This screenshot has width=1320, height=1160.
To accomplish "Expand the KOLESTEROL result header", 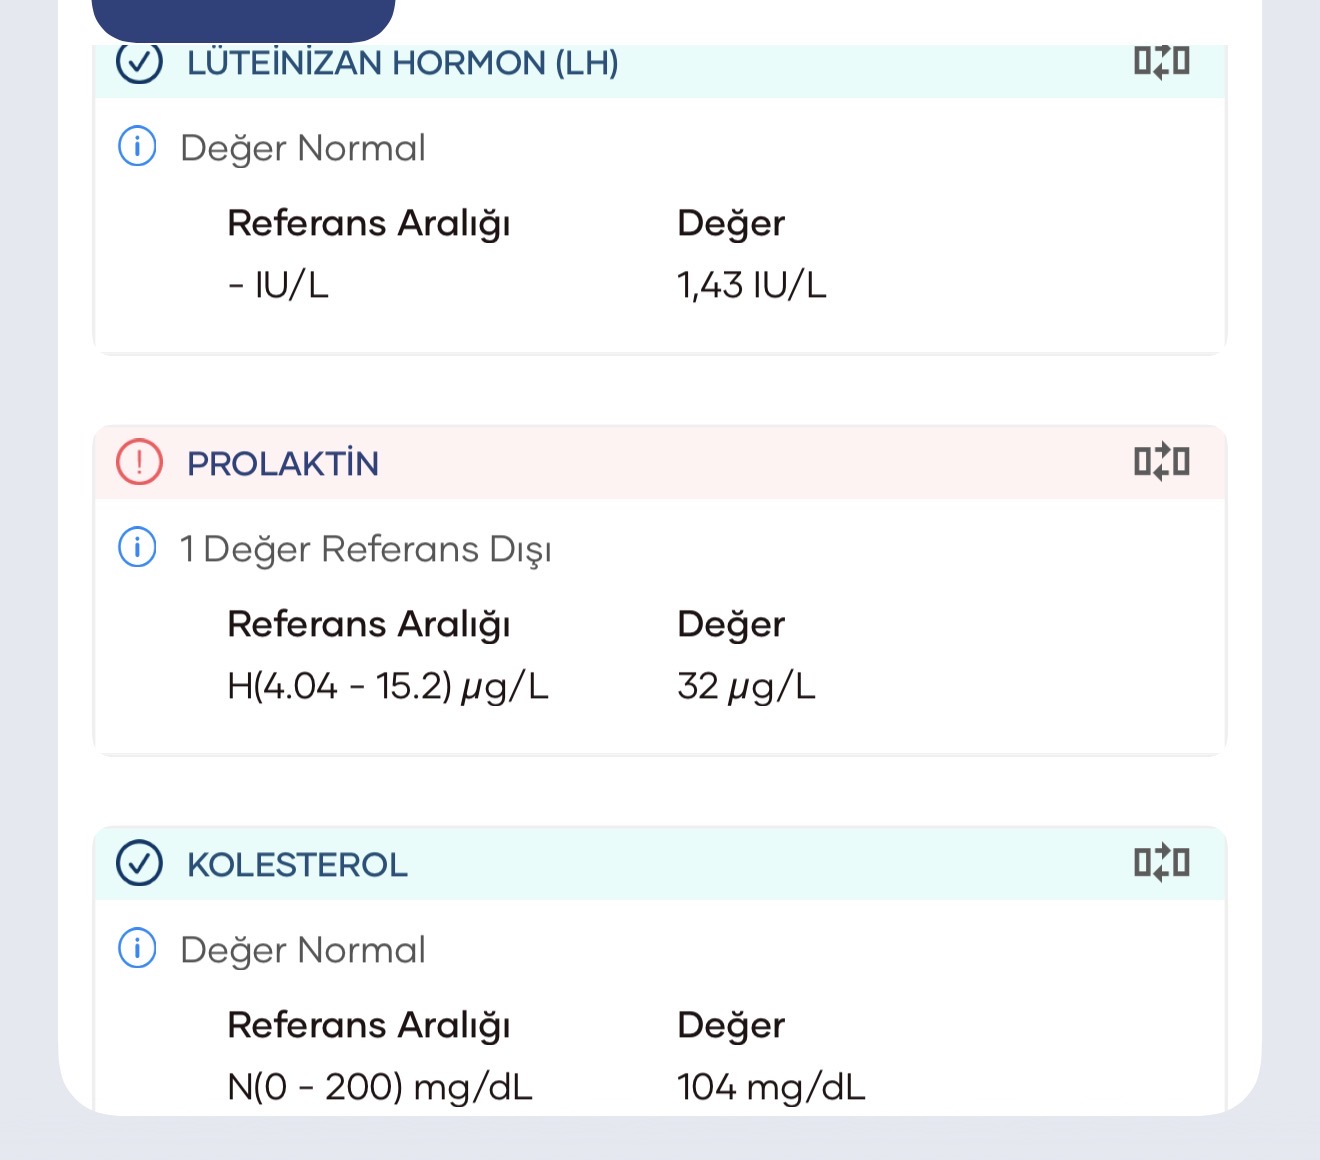I will pos(297,865).
